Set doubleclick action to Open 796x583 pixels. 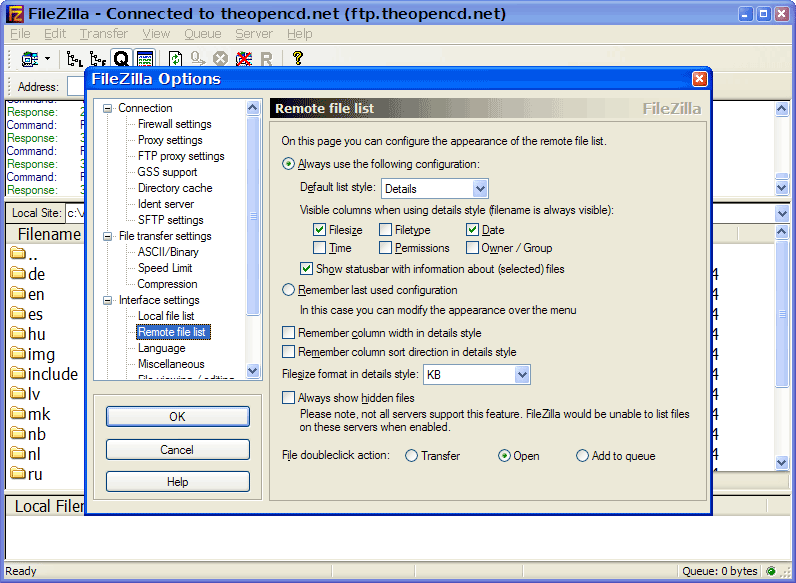pyautogui.click(x=504, y=456)
